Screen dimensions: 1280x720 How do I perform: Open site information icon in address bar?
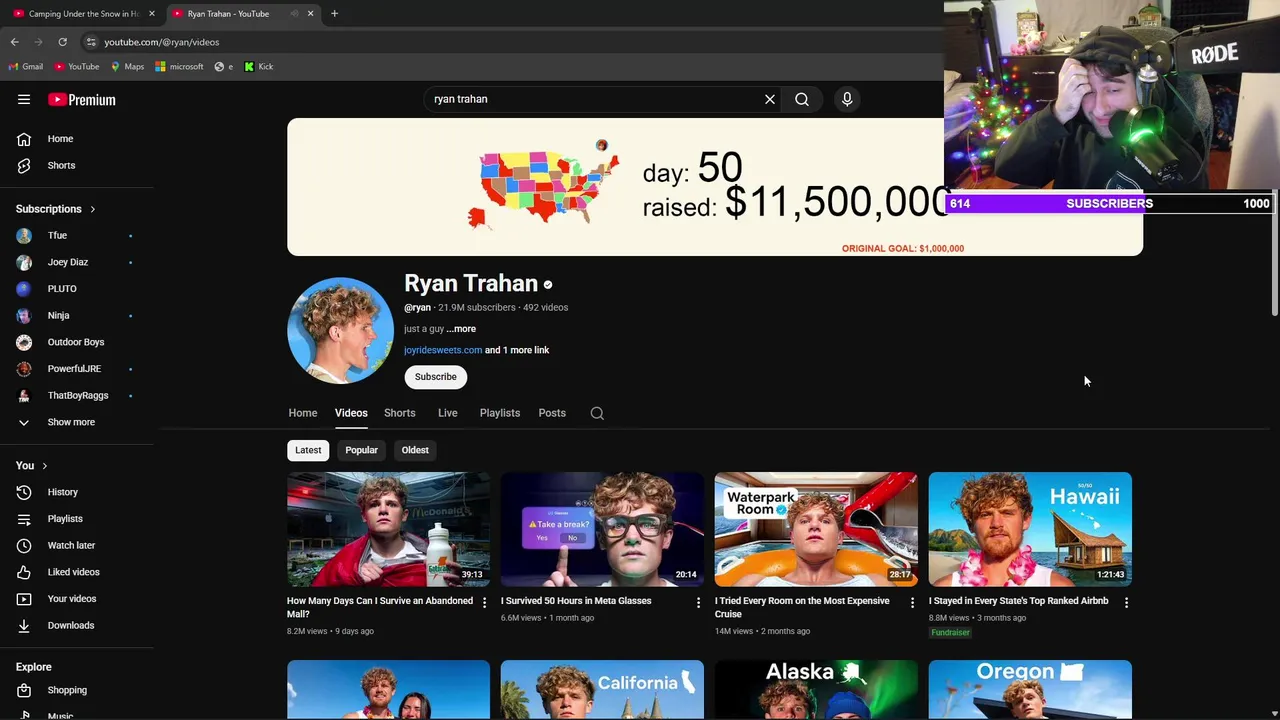91,42
